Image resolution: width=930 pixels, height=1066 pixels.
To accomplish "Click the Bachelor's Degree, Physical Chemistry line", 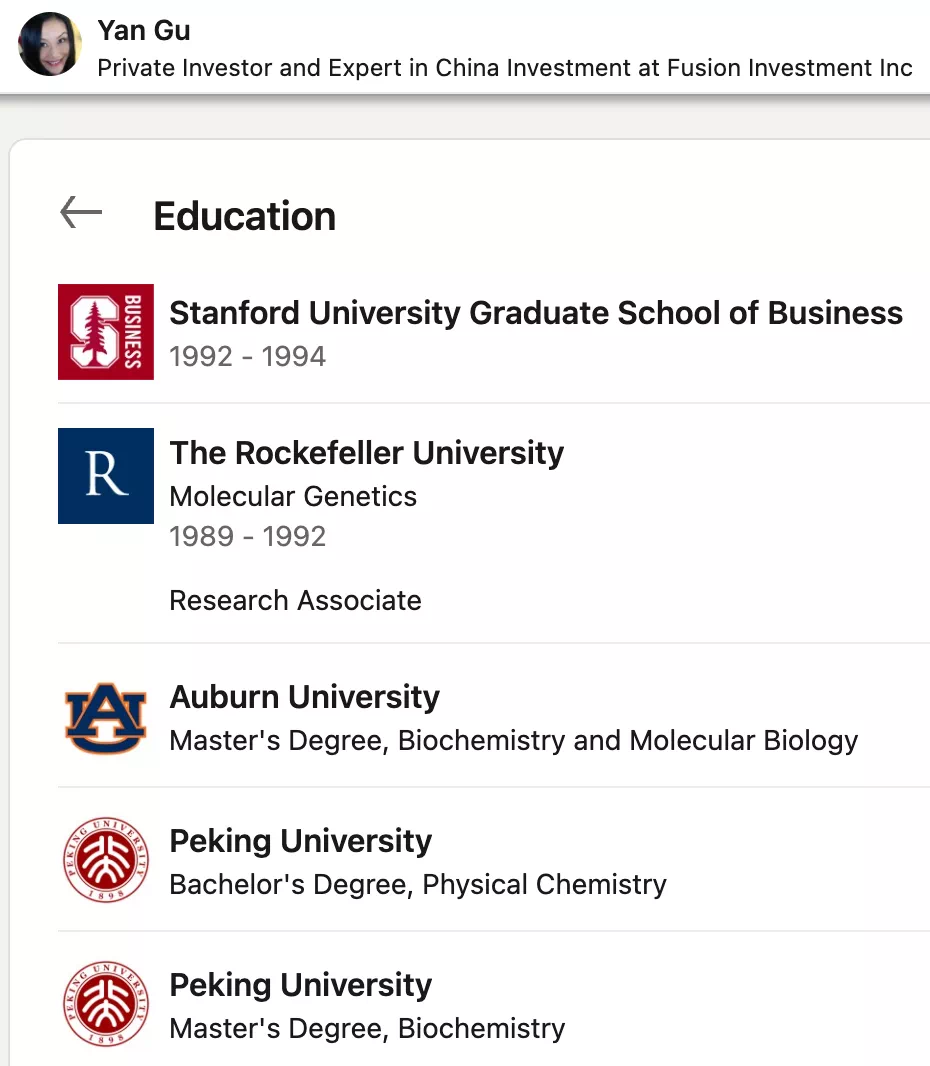I will (418, 884).
